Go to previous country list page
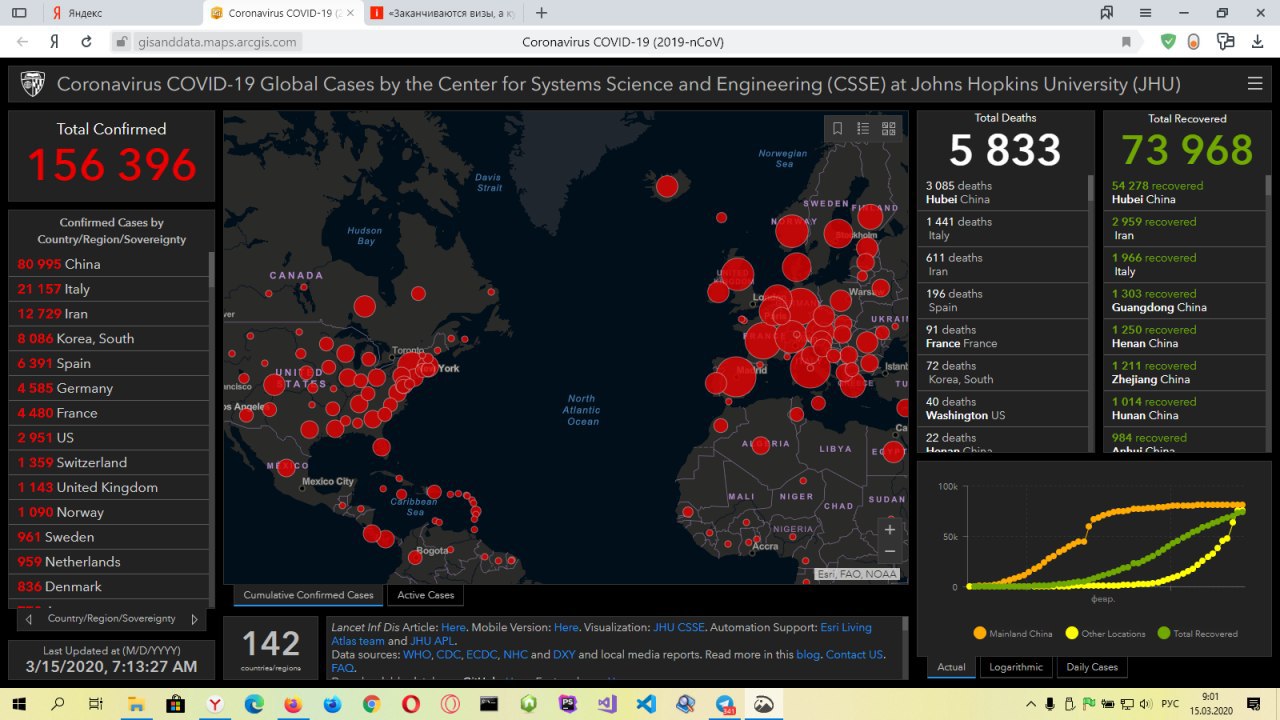 [x=29, y=620]
